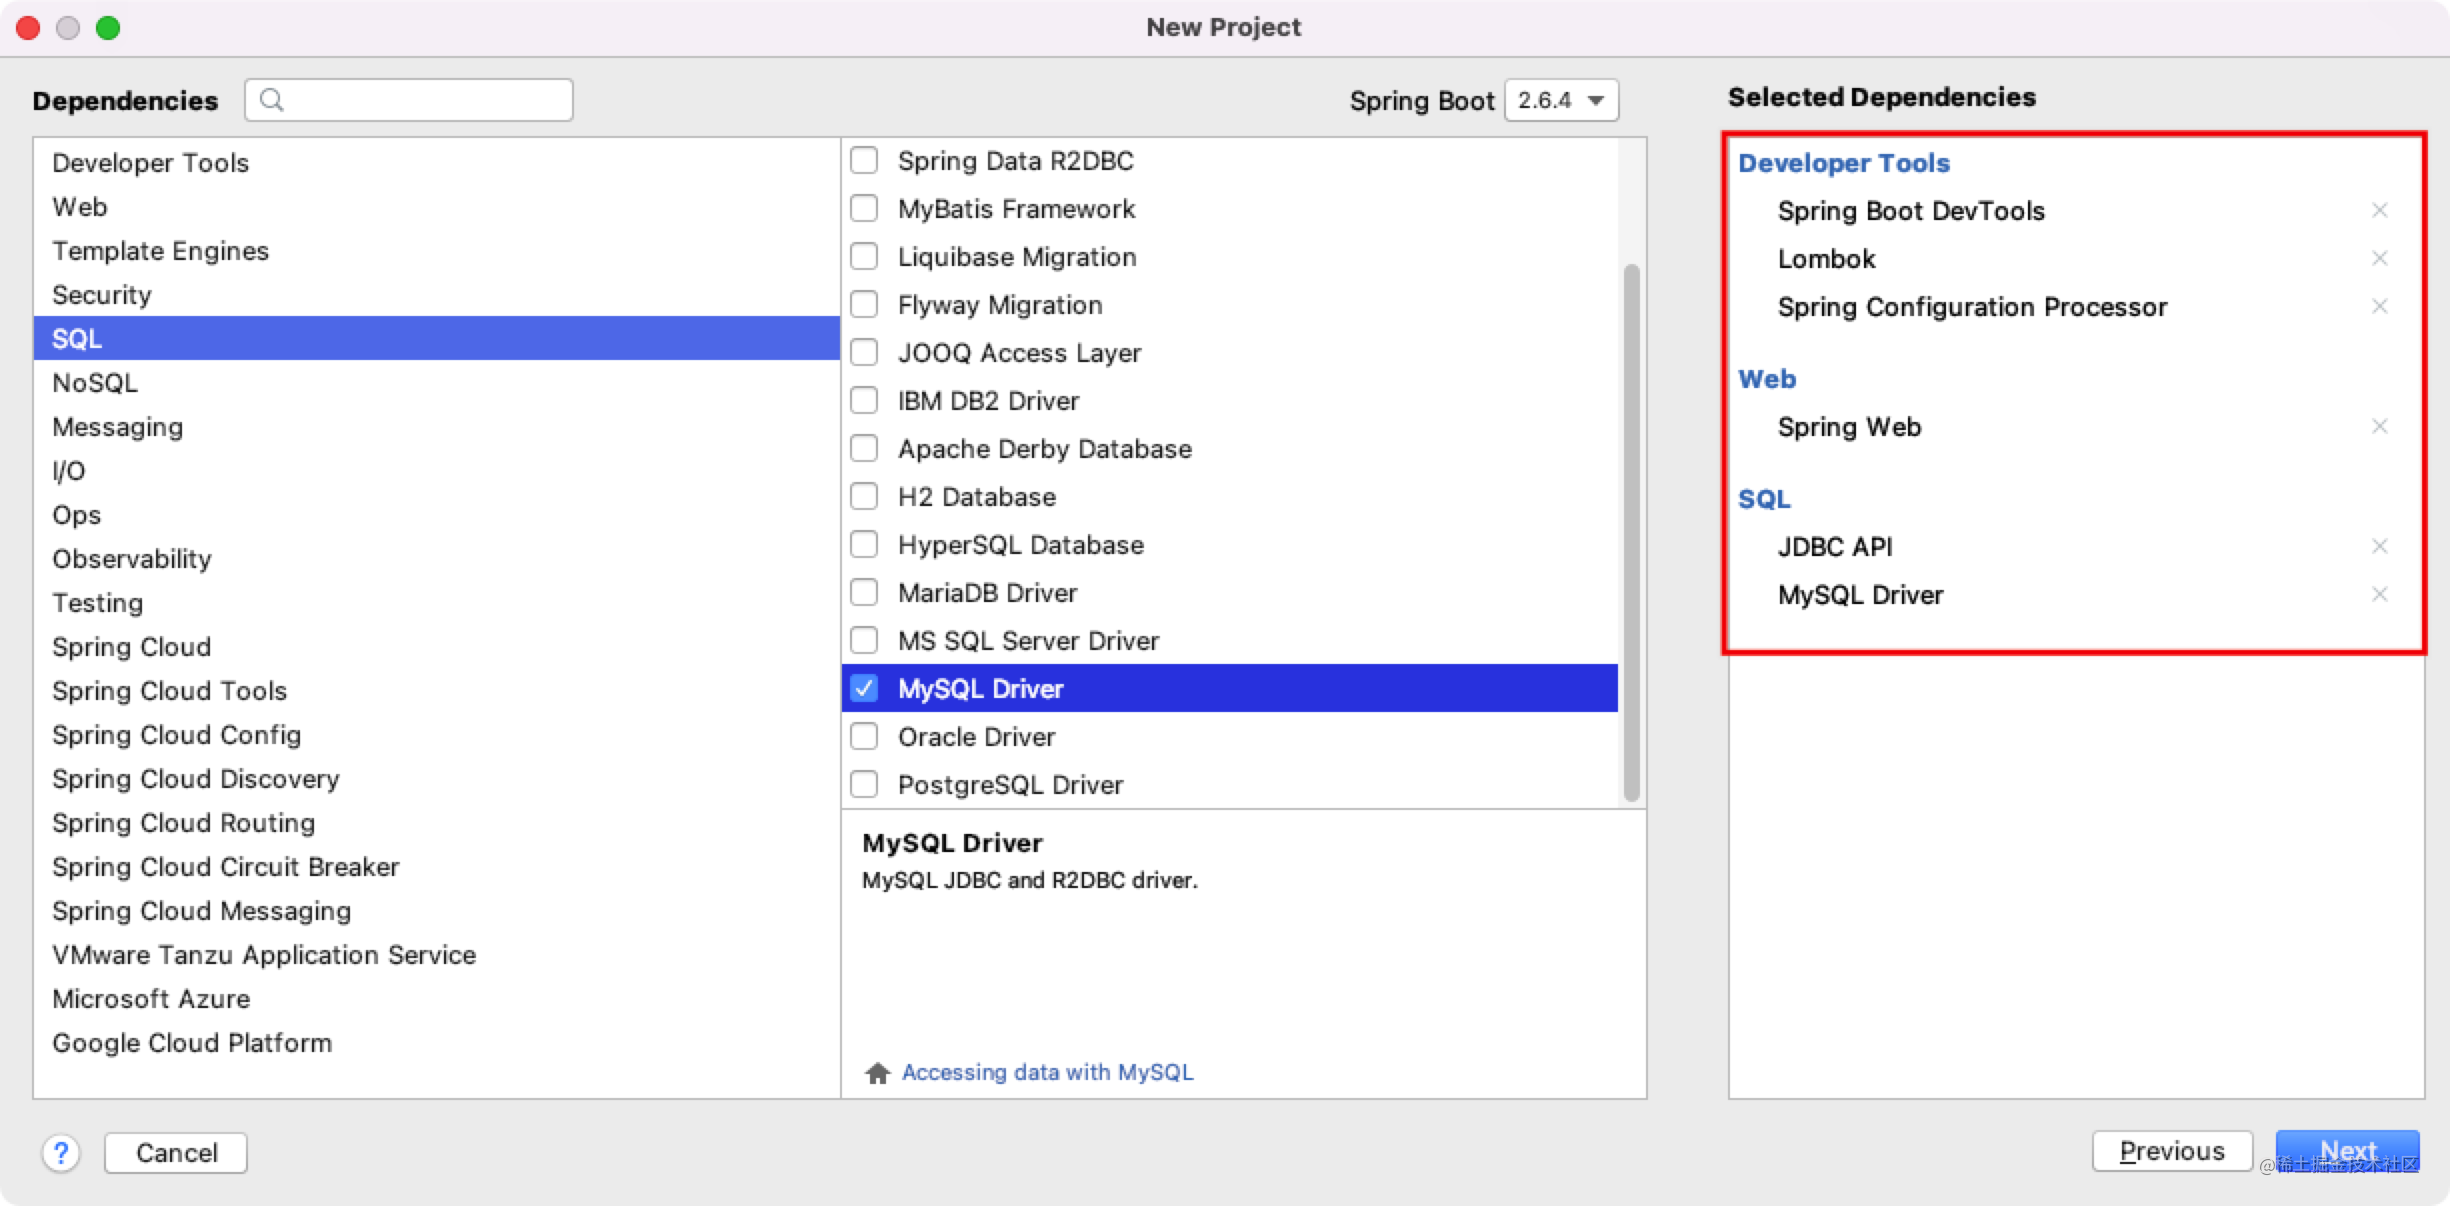Image resolution: width=2450 pixels, height=1206 pixels.
Task: Remove MySQL Driver from Selected Dependencies panel
Action: (2380, 594)
